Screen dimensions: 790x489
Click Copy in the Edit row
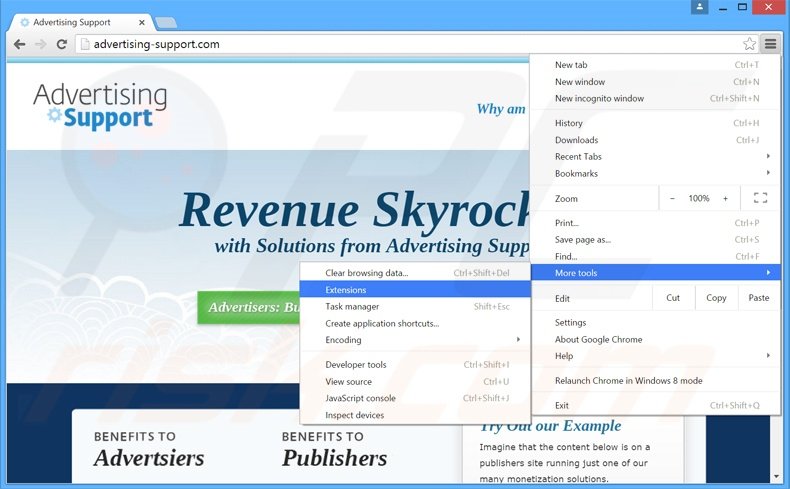pyautogui.click(x=716, y=298)
